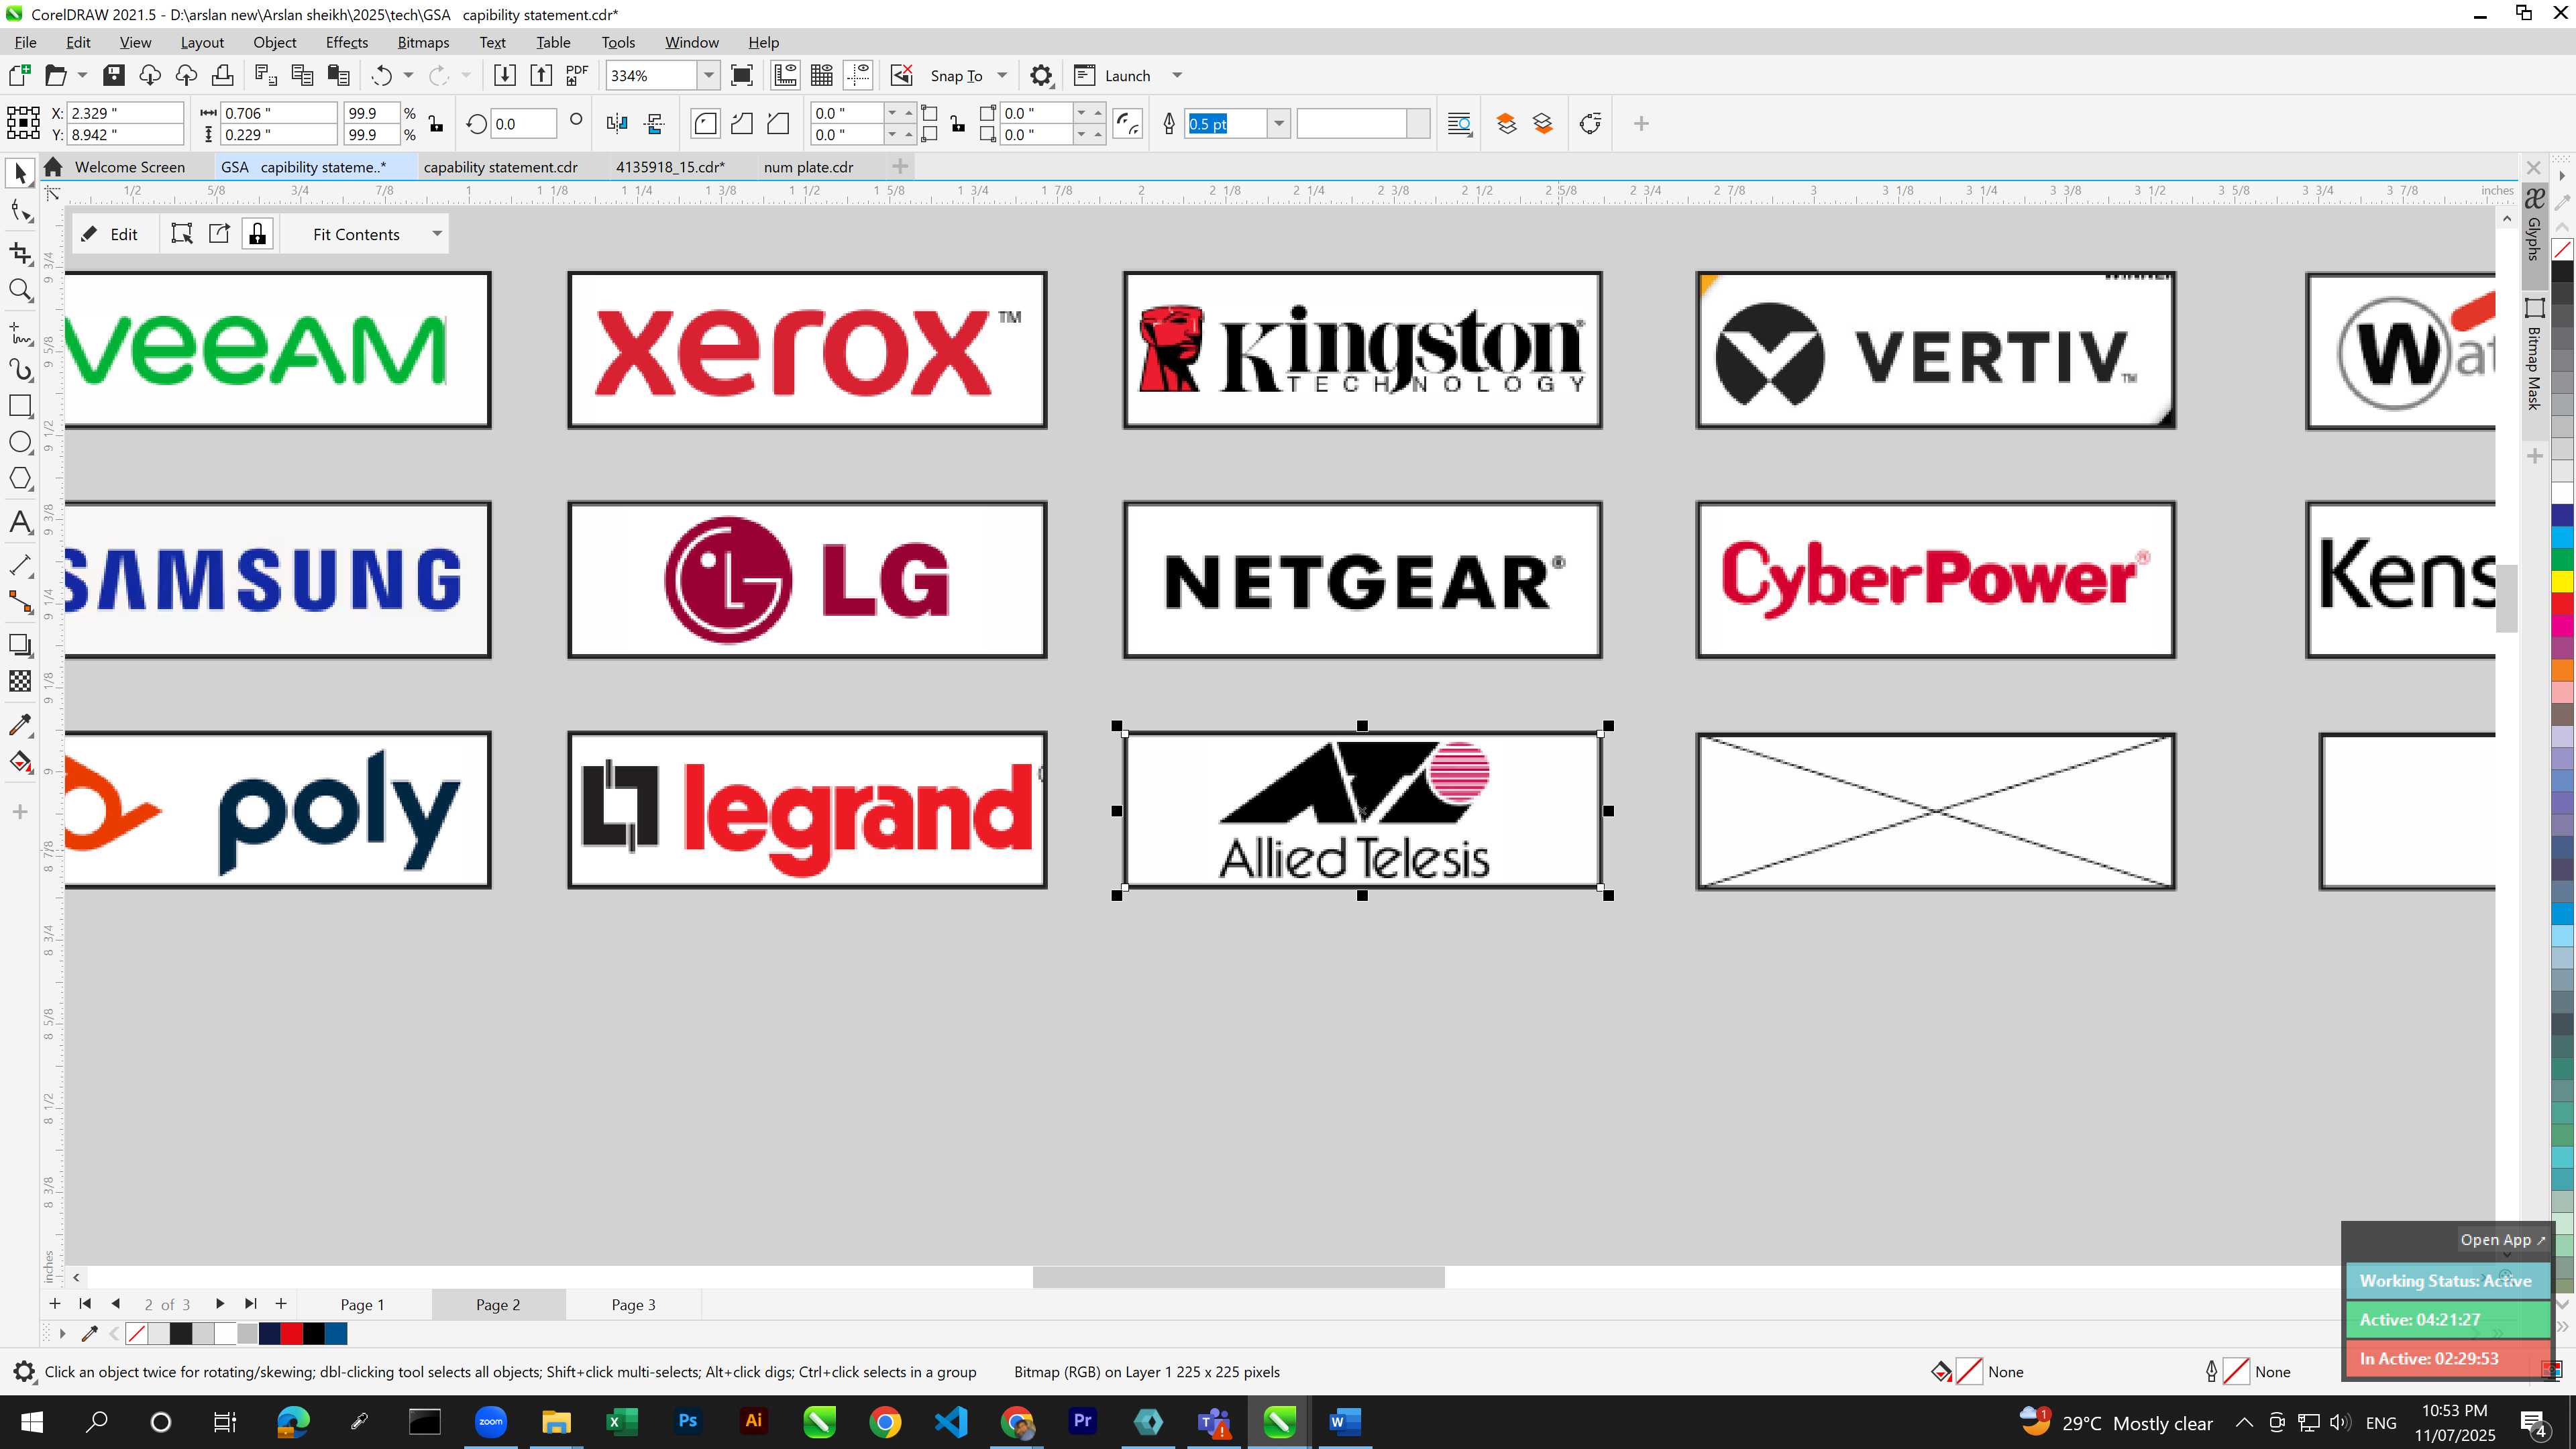The height and width of the screenshot is (1449, 2576).
Task: Select the Color Eyedropper tool in toolbox
Action: [20, 725]
